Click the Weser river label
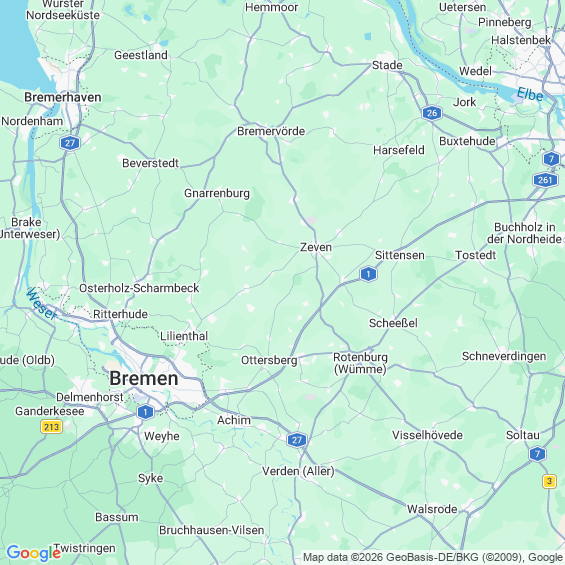The height and width of the screenshot is (565, 565). (x=41, y=304)
